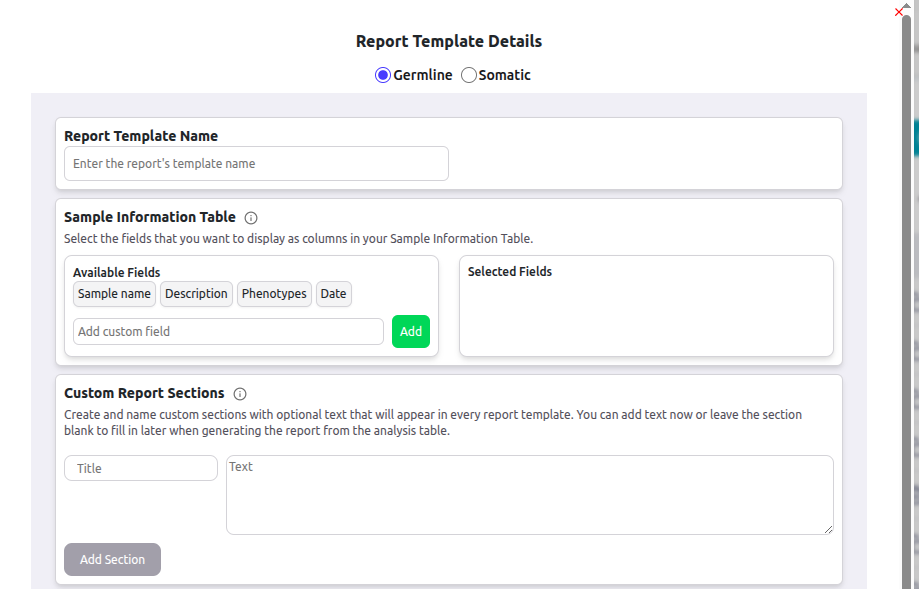Click the scrollbar up arrow
919x589 pixels.
pos(908,5)
